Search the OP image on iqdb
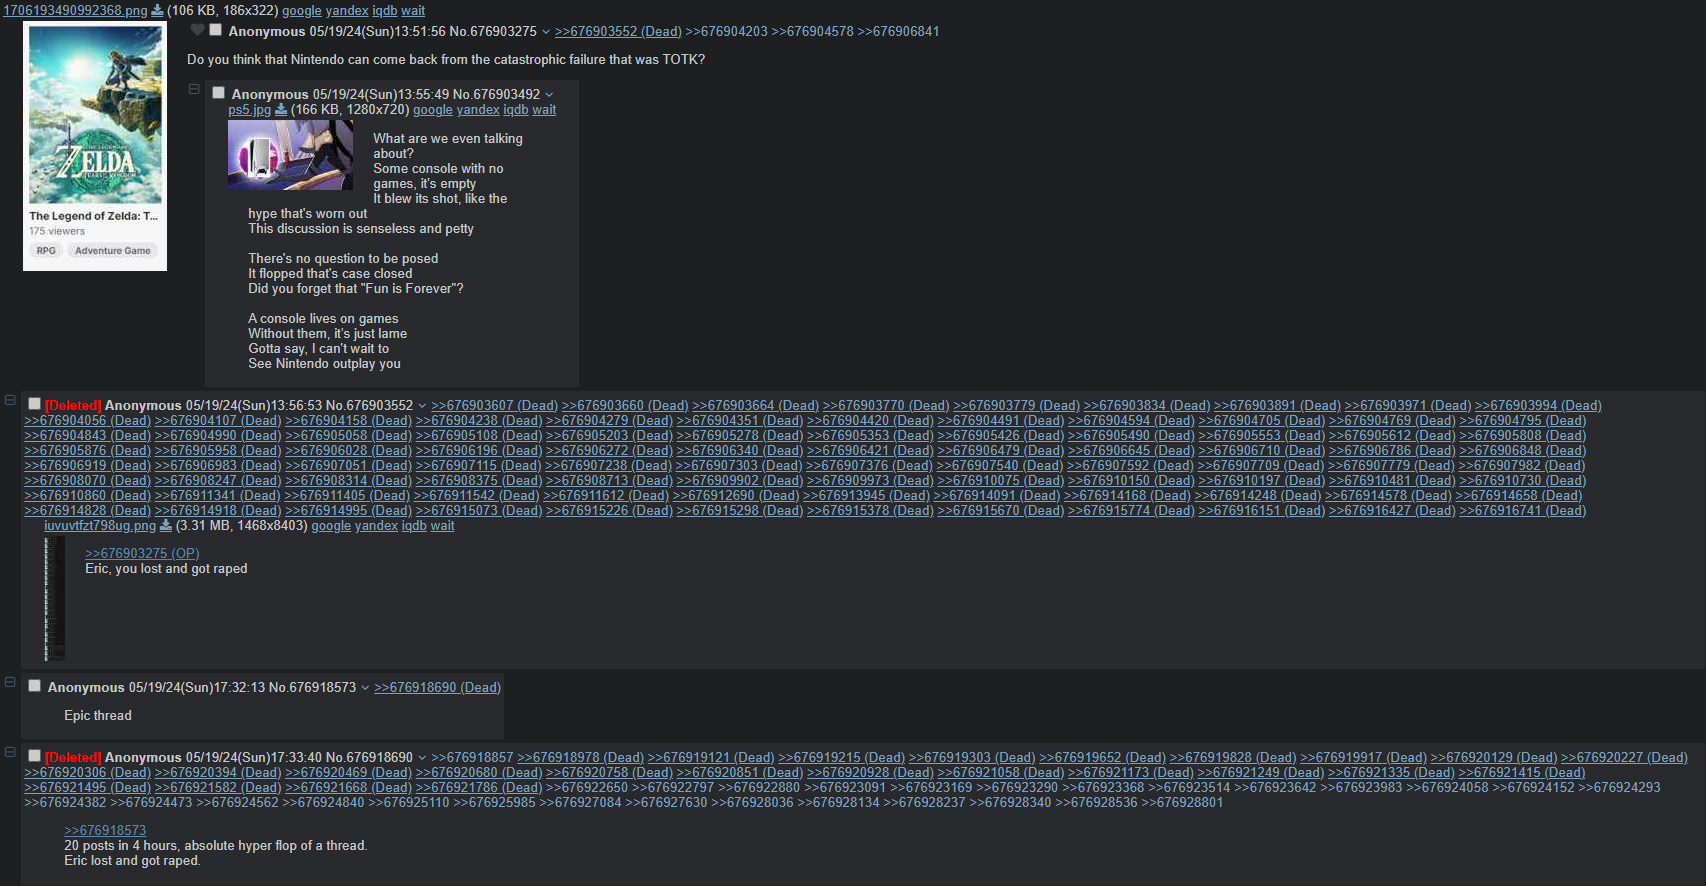The height and width of the screenshot is (886, 1706). click(385, 11)
